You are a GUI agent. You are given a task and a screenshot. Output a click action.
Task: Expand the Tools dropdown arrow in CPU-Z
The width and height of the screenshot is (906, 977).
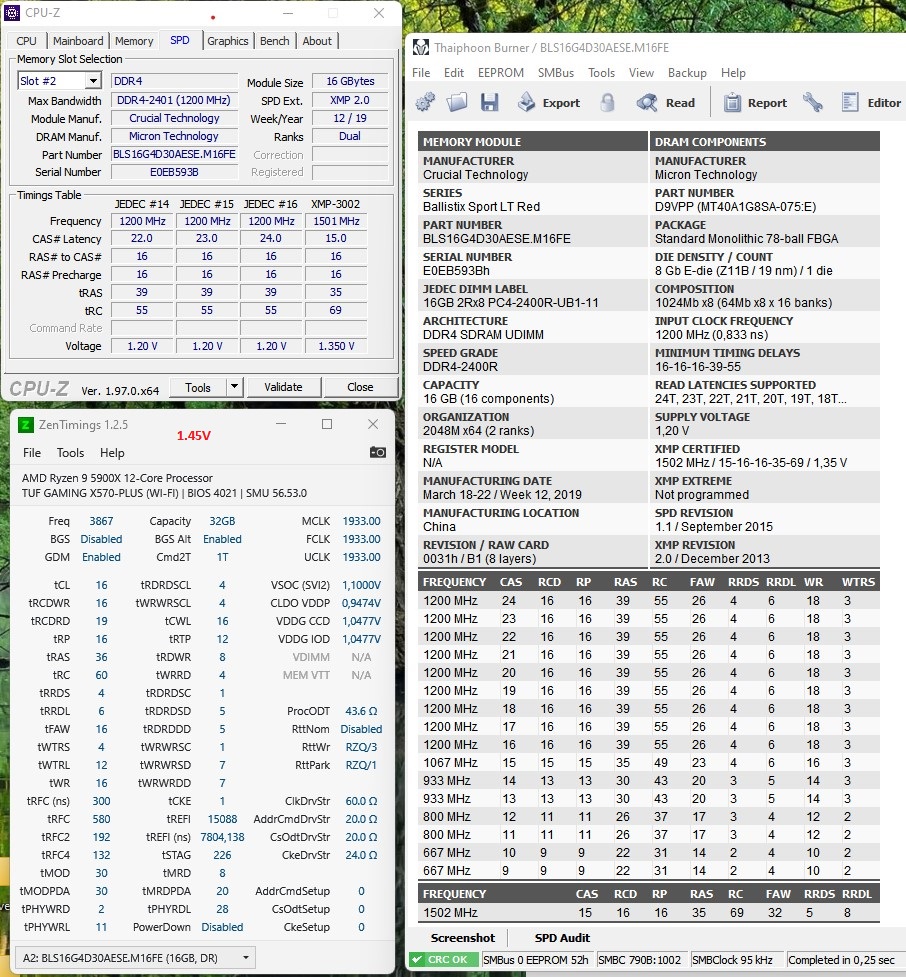[x=234, y=386]
